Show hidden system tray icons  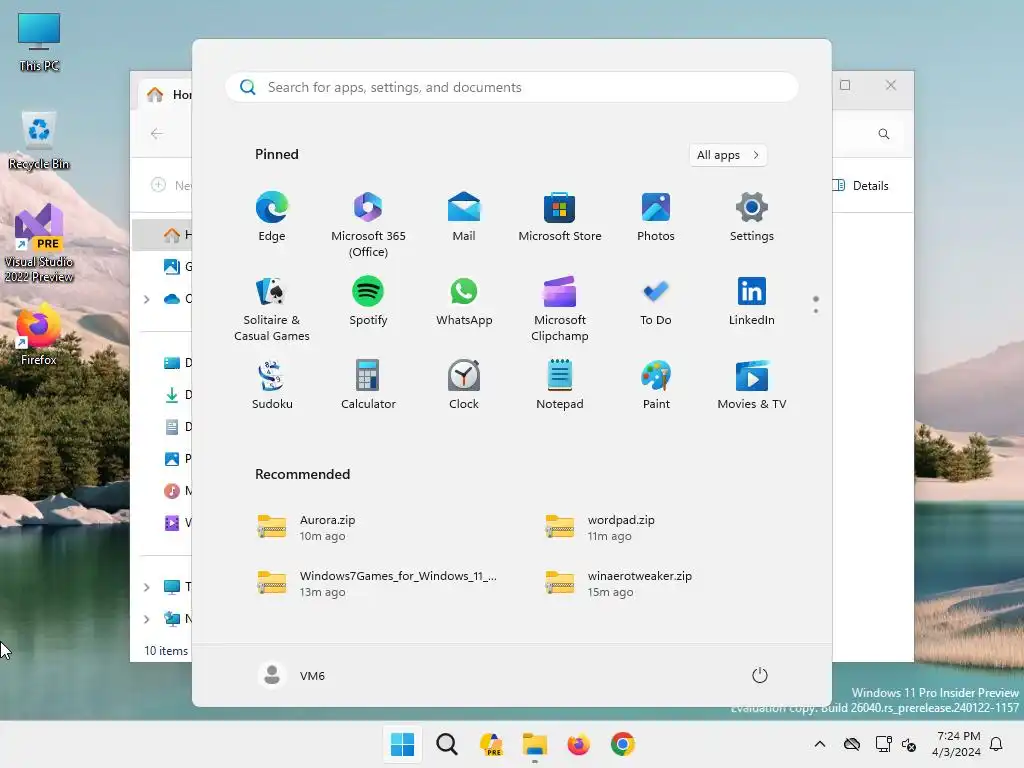click(820, 744)
